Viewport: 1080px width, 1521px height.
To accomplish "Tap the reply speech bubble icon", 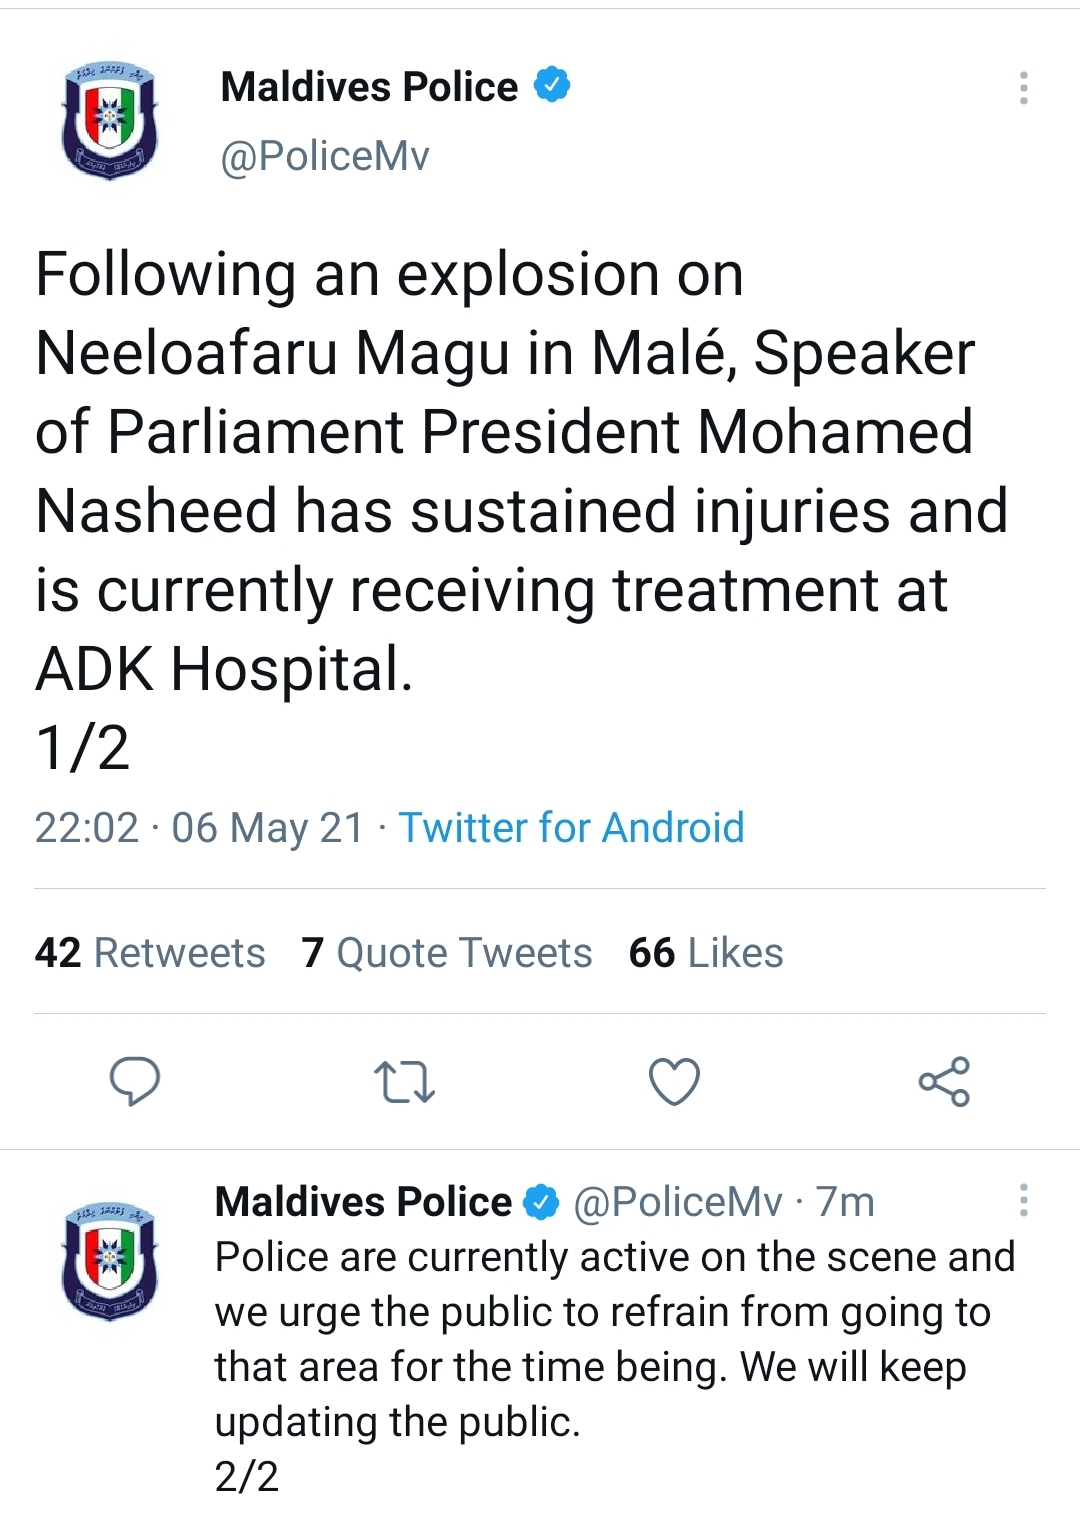I will point(134,1081).
